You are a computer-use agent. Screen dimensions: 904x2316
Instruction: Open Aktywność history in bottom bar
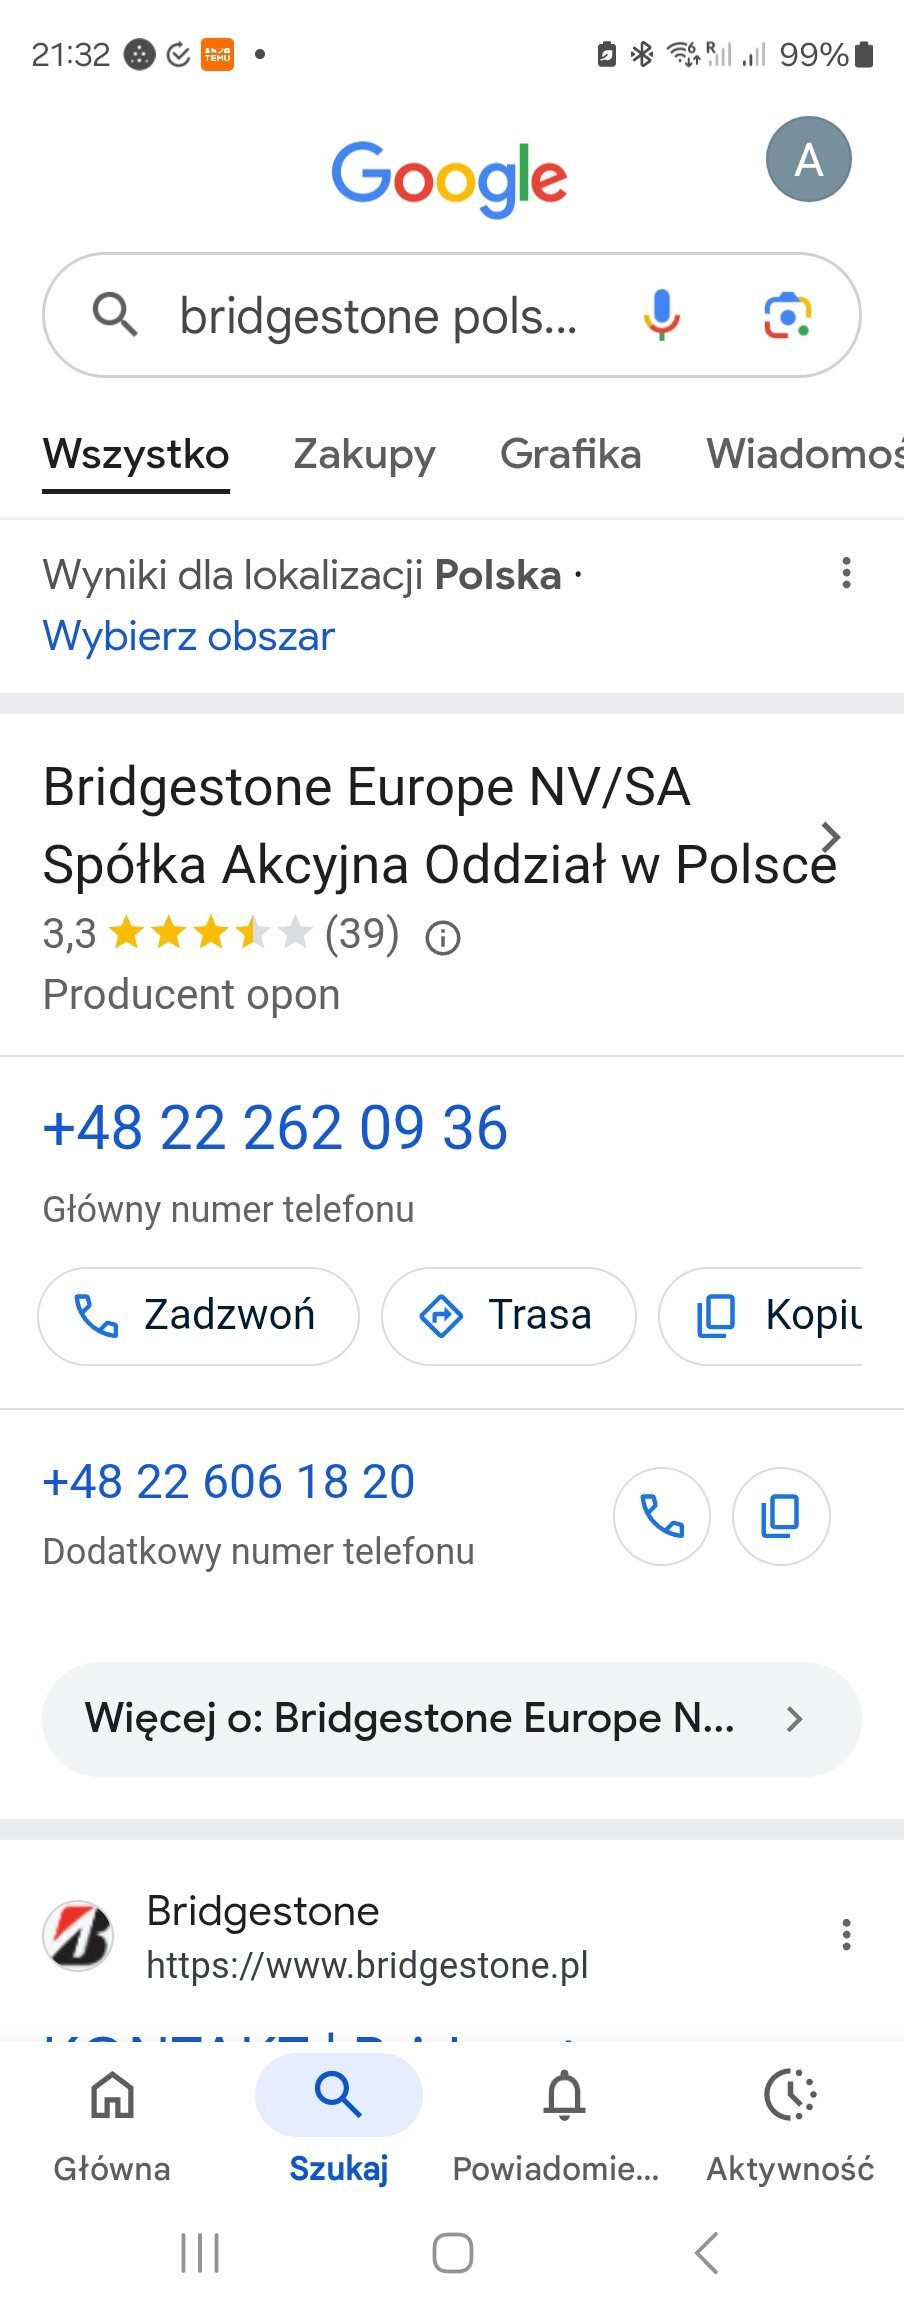point(790,2126)
